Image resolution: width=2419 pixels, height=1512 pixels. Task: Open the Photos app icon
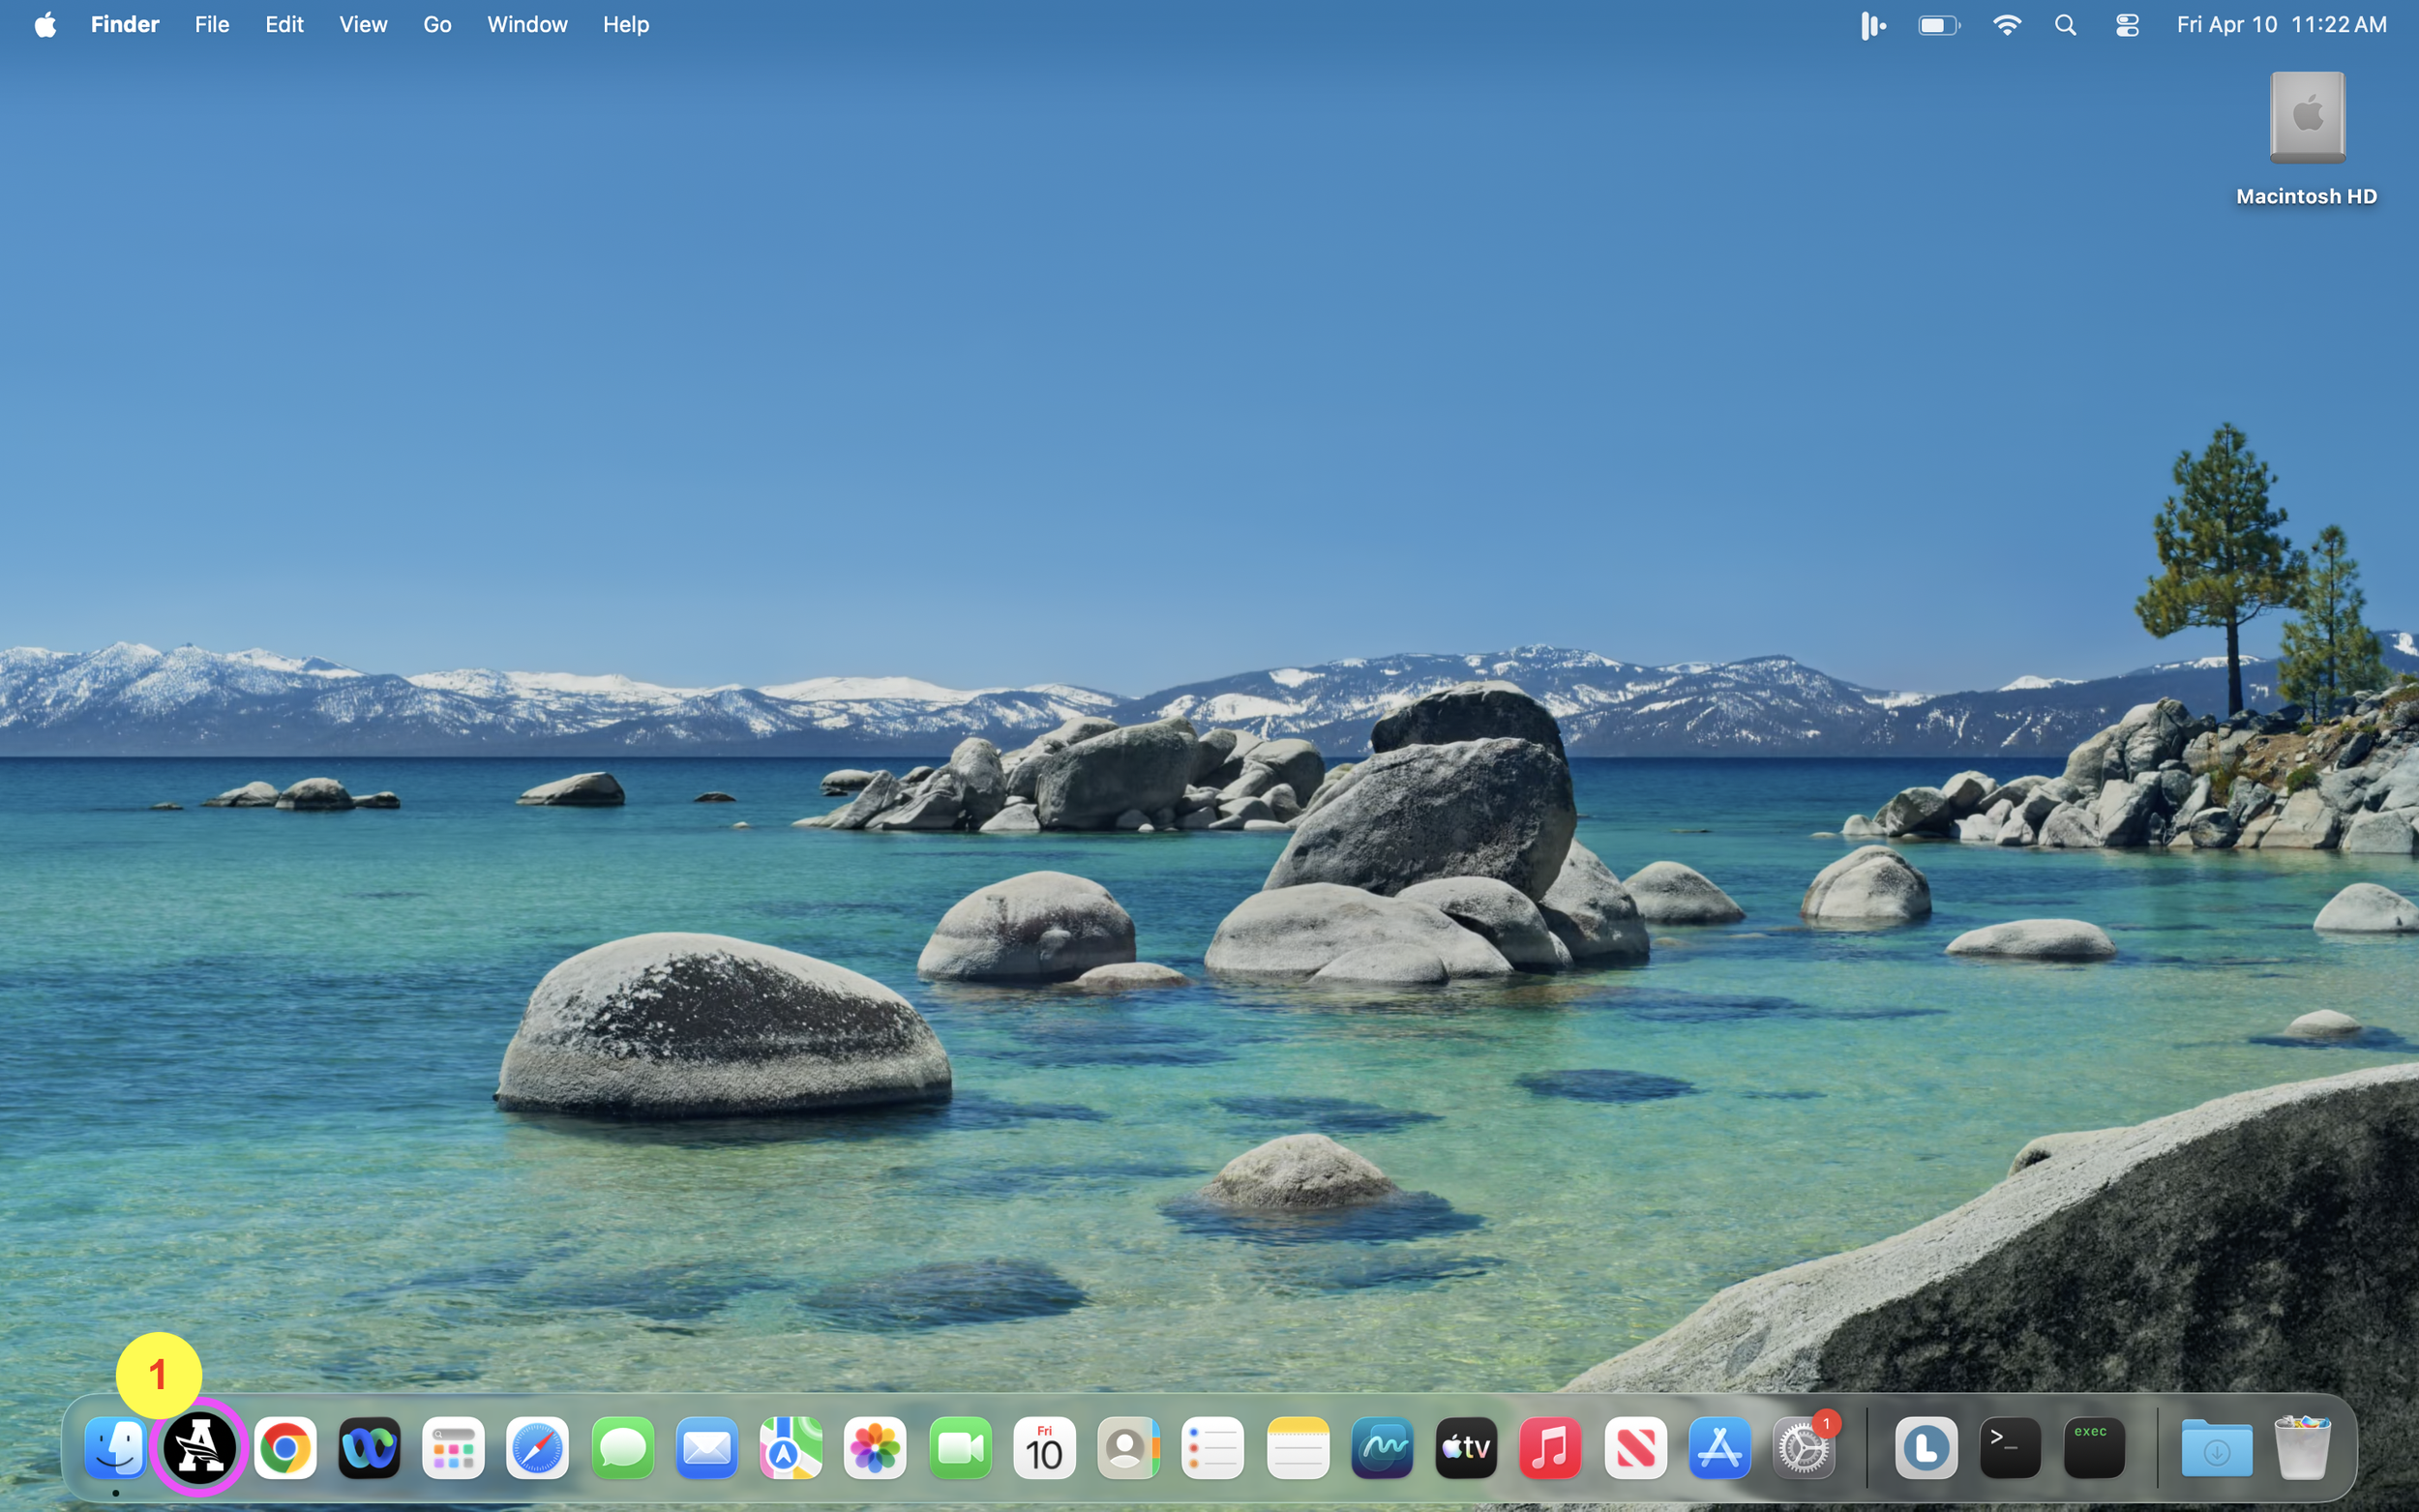coord(875,1447)
